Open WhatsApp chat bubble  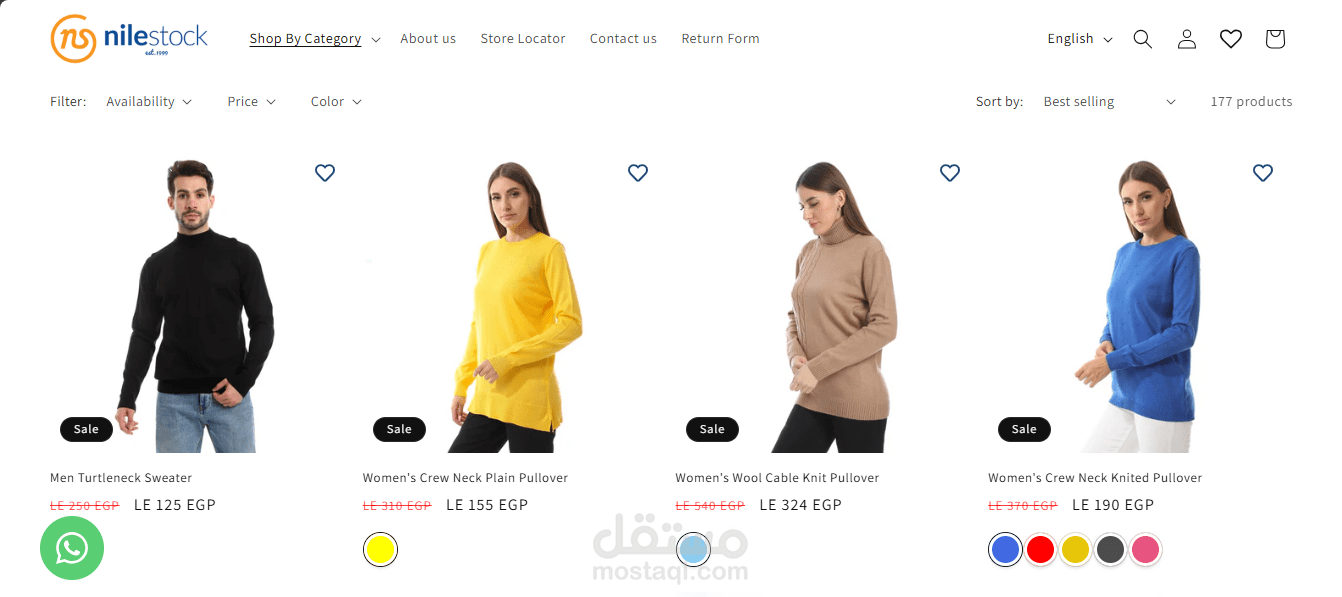[72, 548]
